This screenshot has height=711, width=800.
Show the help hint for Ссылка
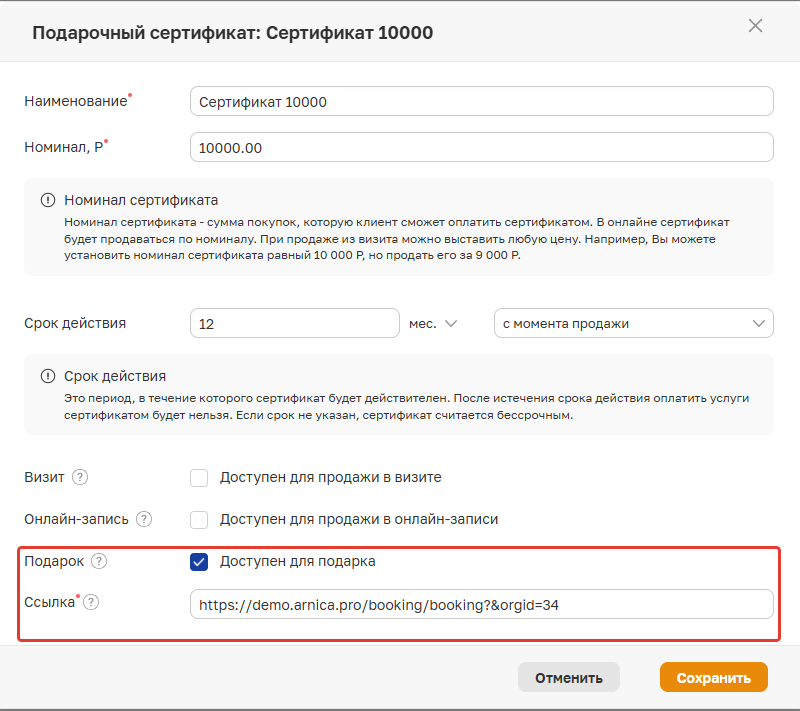pyautogui.click(x=91, y=602)
